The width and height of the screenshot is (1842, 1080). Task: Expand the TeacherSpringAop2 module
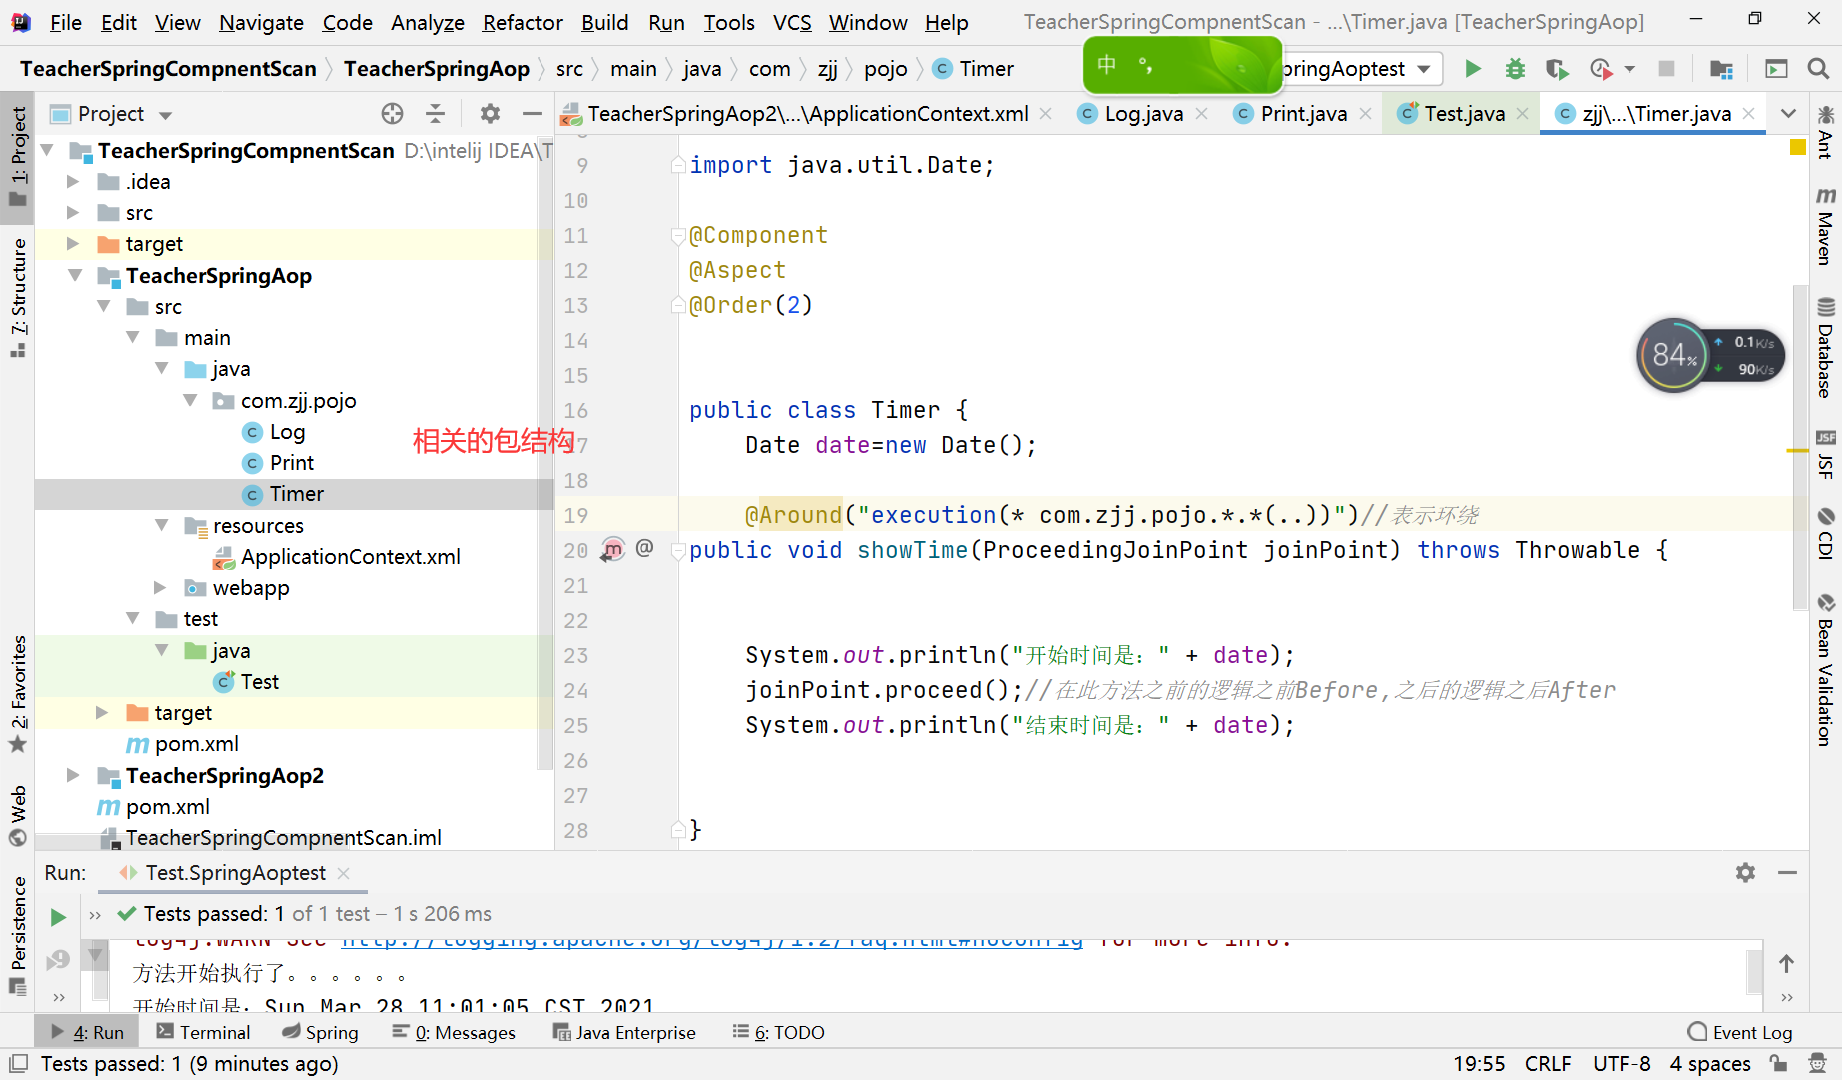tap(72, 775)
